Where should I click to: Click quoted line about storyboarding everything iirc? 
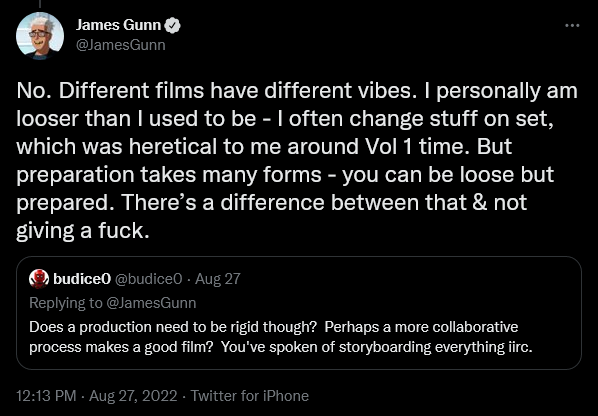(x=281, y=347)
